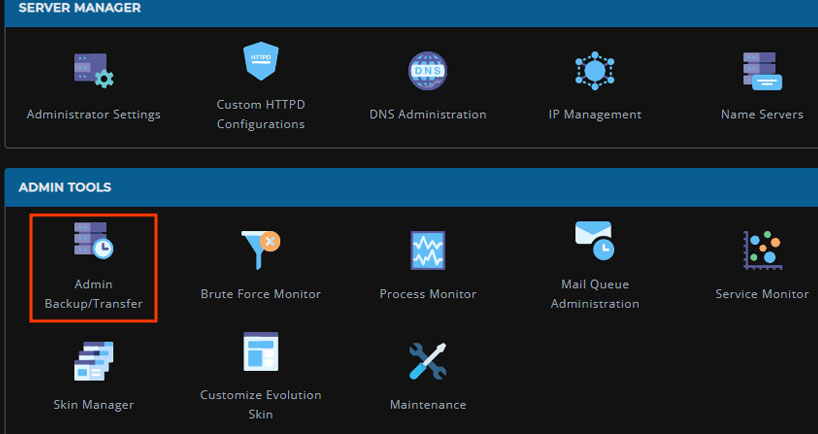The width and height of the screenshot is (818, 434).
Task: Click the Service Monitor chart icon
Action: [762, 250]
